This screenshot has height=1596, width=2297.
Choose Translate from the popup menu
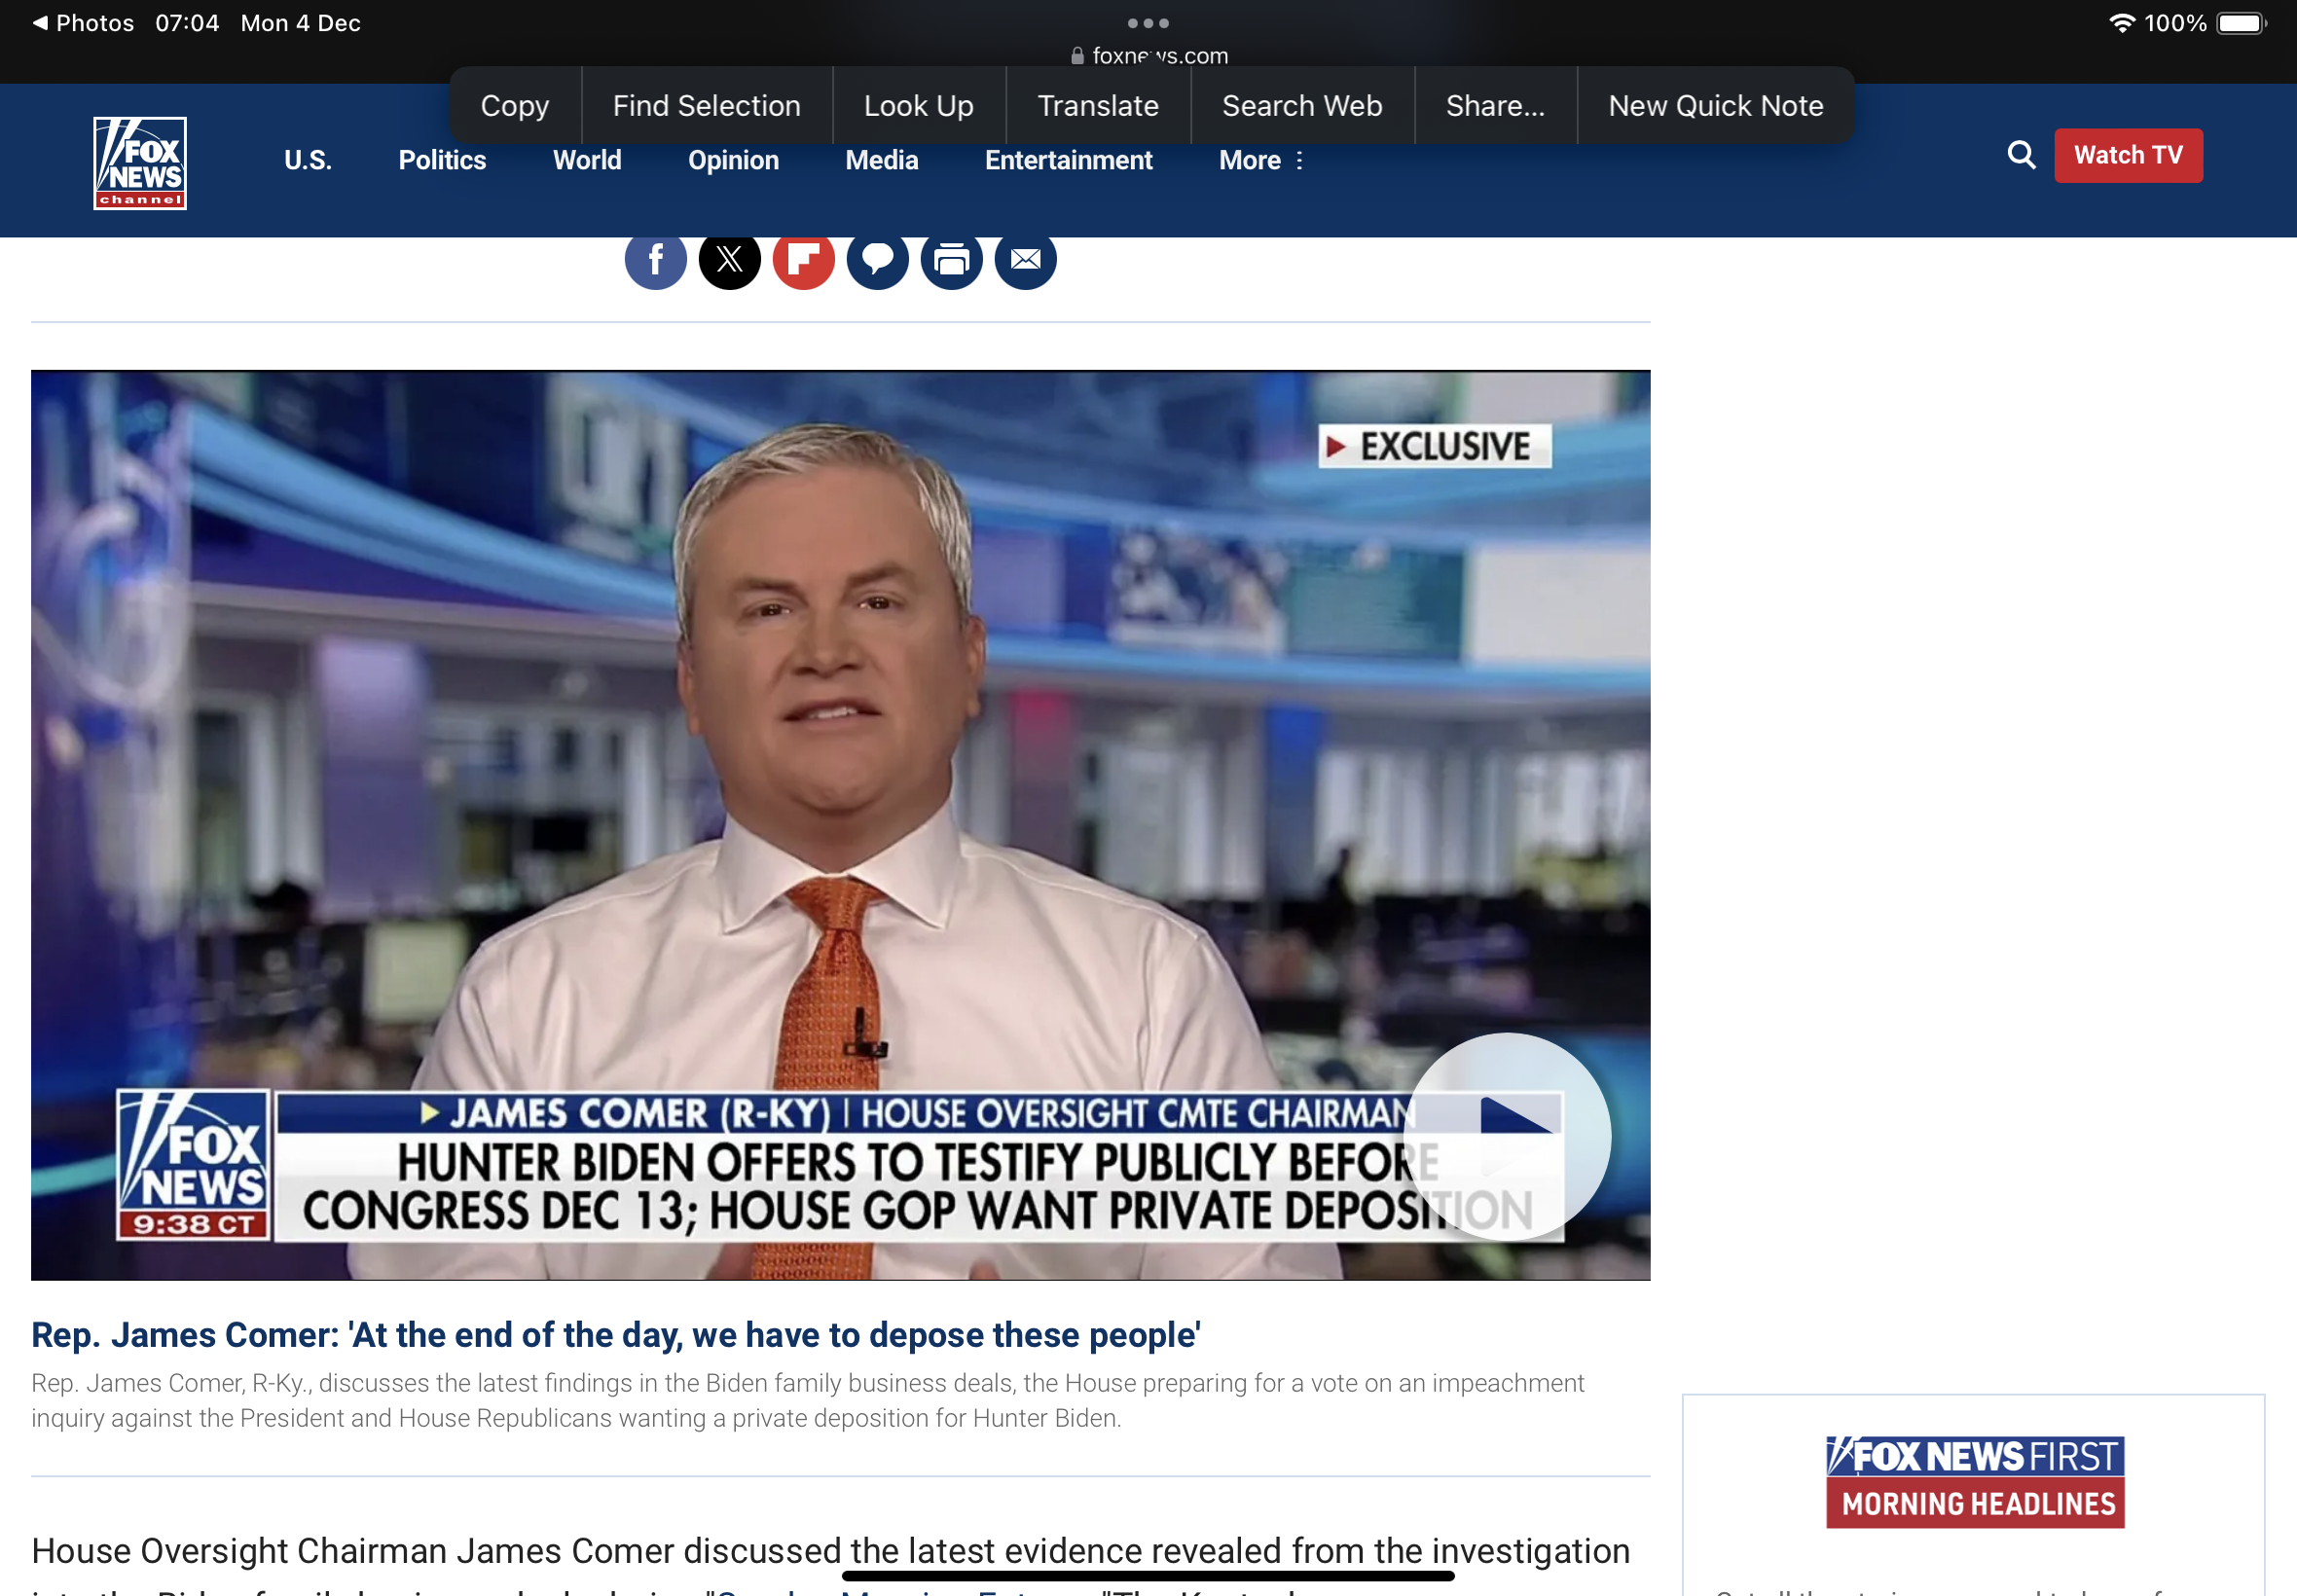tap(1098, 105)
